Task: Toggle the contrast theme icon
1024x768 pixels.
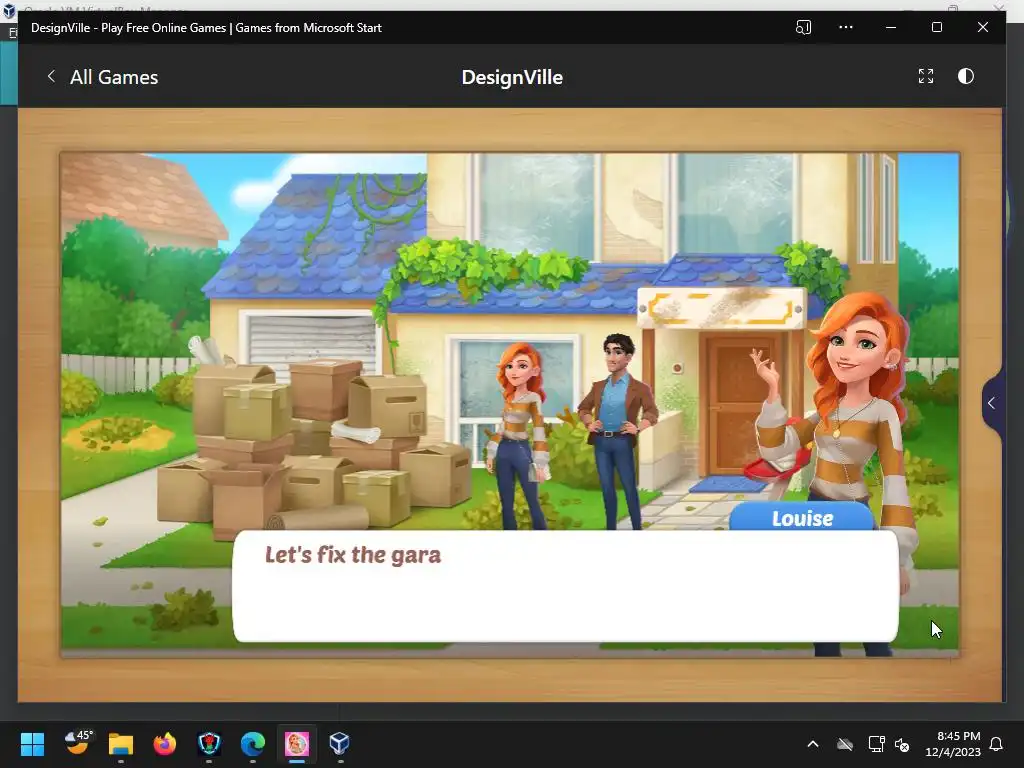Action: pyautogui.click(x=965, y=76)
